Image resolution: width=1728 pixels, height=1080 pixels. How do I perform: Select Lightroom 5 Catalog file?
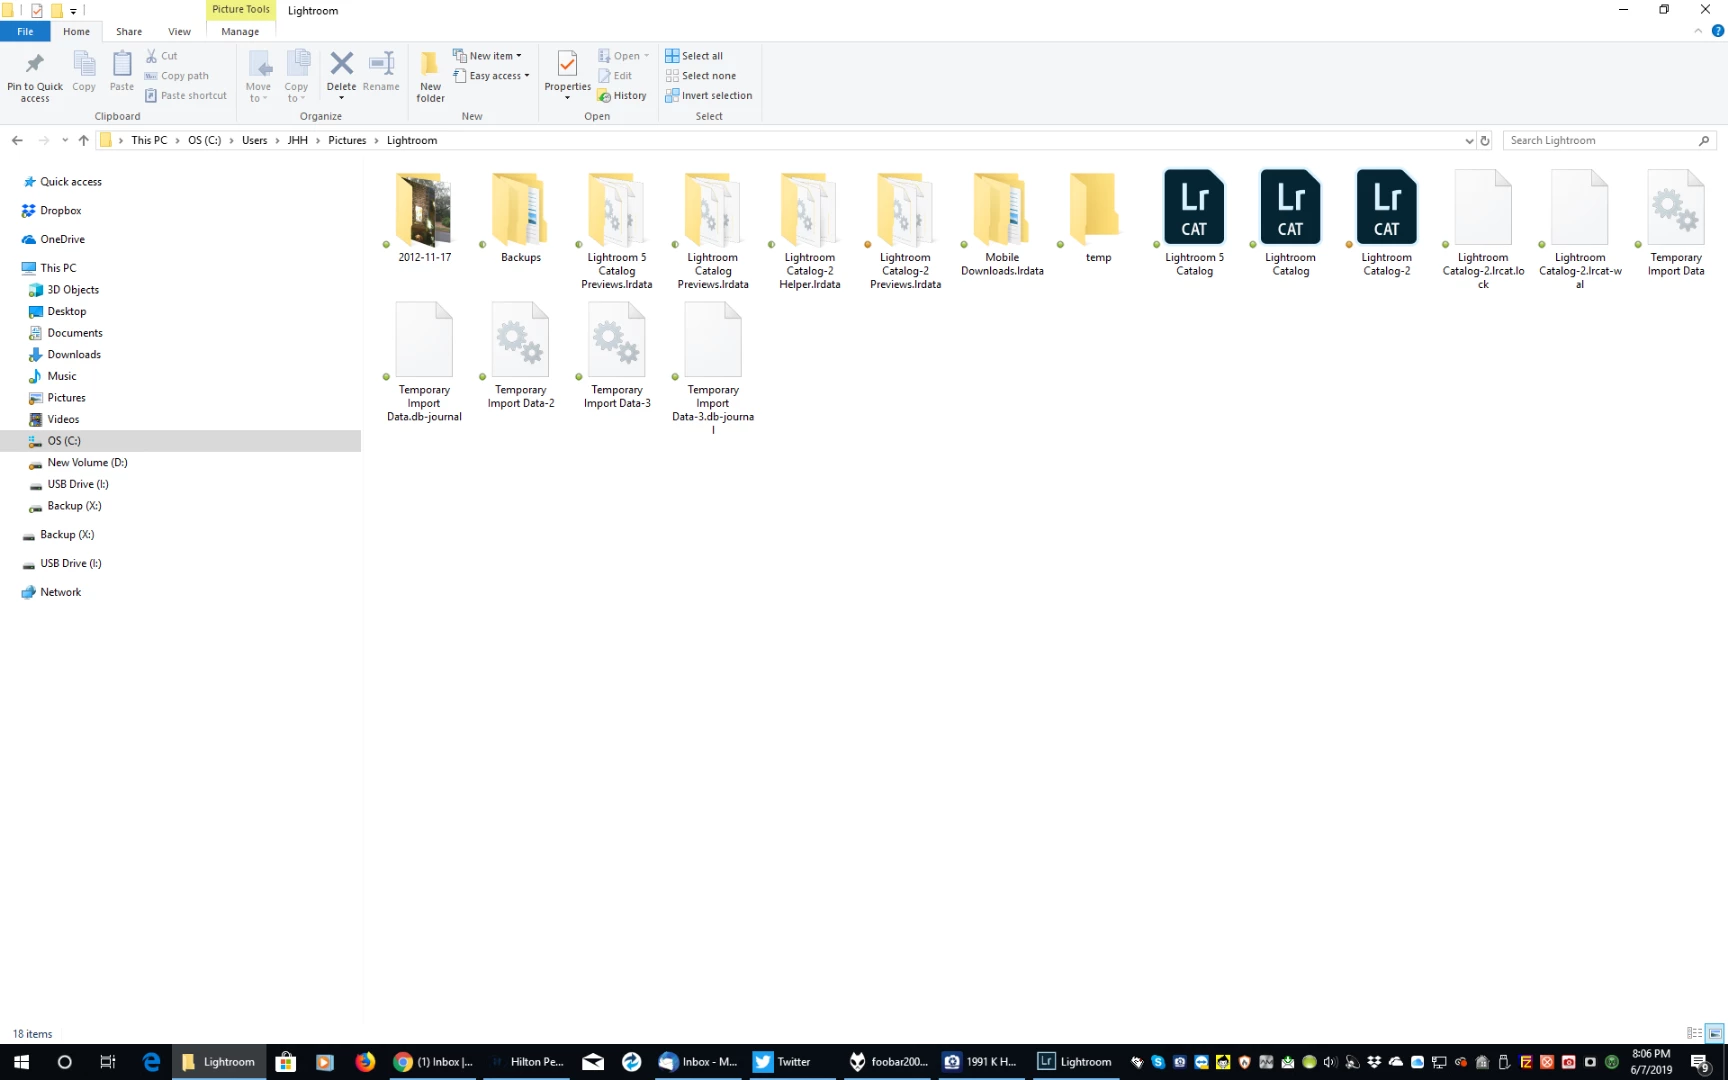[x=1194, y=224]
